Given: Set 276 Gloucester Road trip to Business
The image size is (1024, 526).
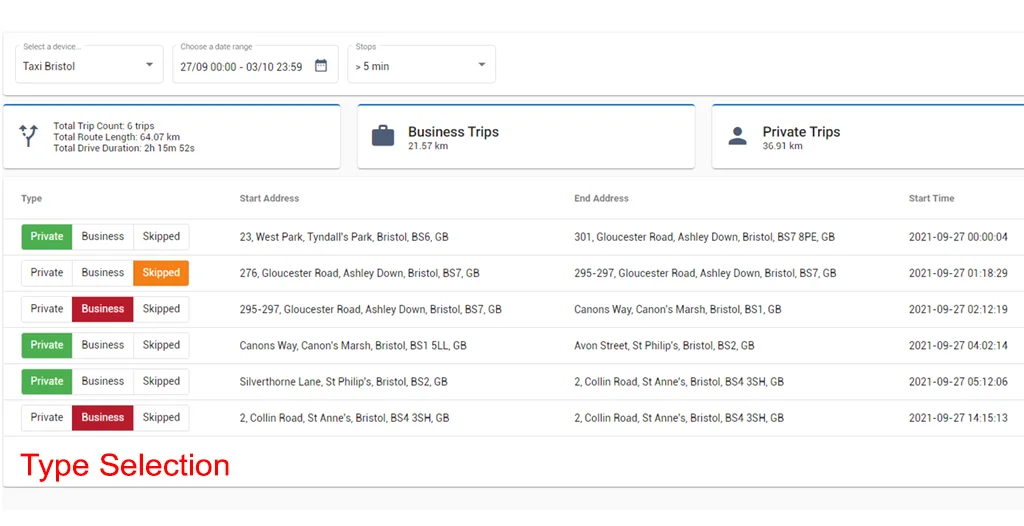Looking at the screenshot, I should pos(103,272).
